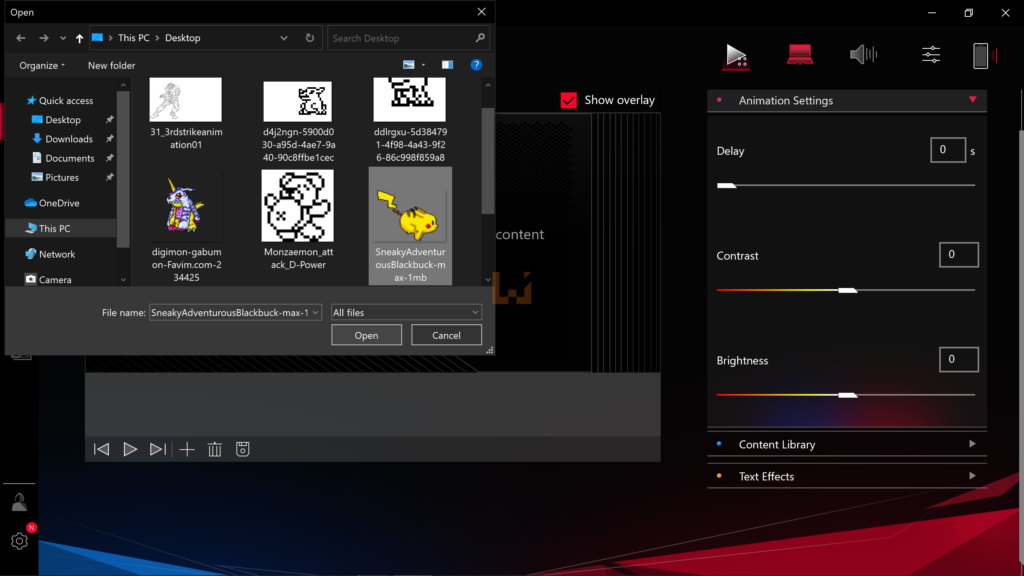Select the SneakyAdventurousBlackbuck Pikachu file
Image resolution: width=1024 pixels, height=576 pixels.
410,226
